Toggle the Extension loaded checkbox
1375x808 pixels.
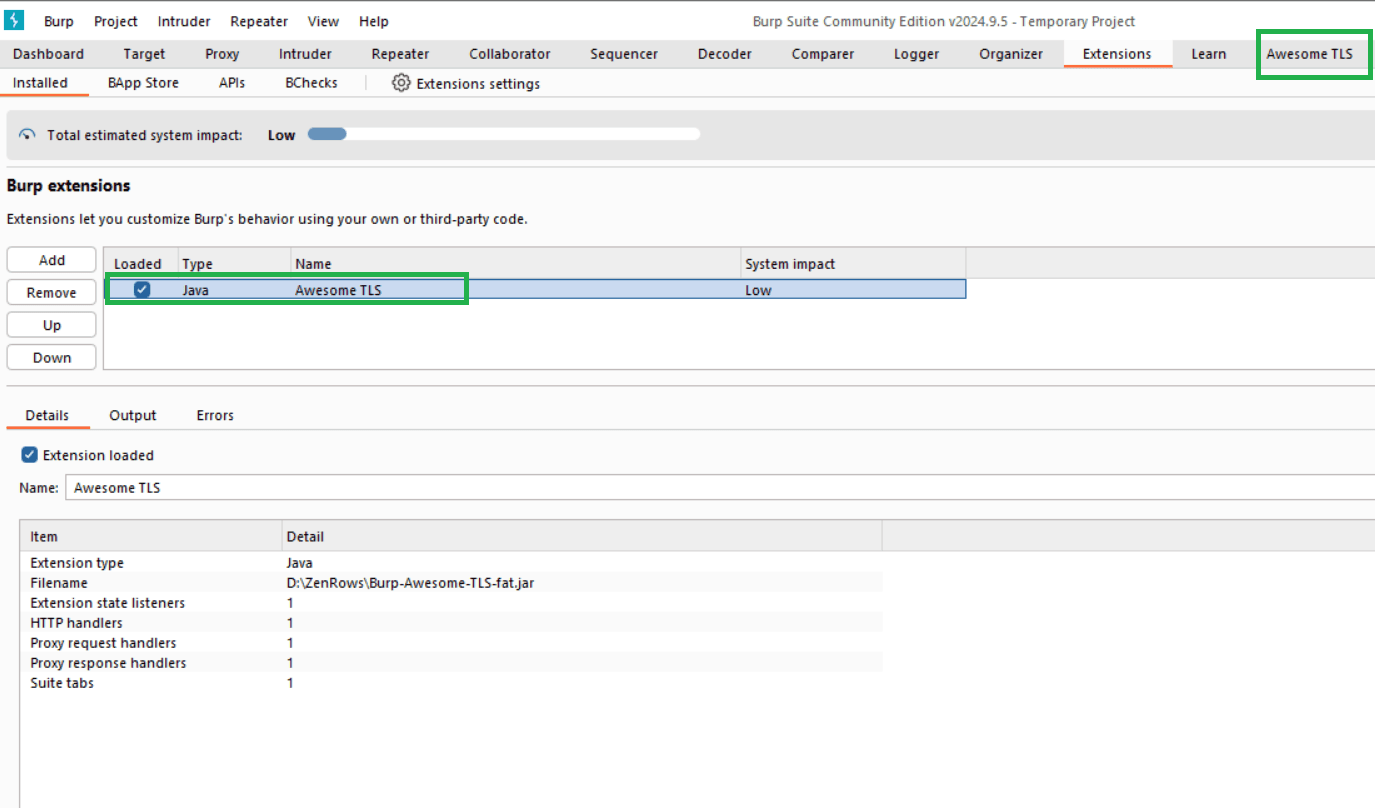[x=29, y=455]
